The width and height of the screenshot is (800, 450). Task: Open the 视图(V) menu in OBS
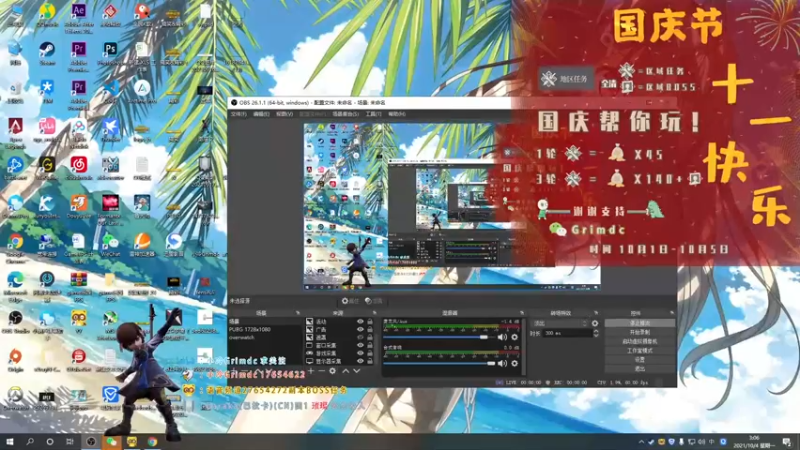tap(284, 114)
